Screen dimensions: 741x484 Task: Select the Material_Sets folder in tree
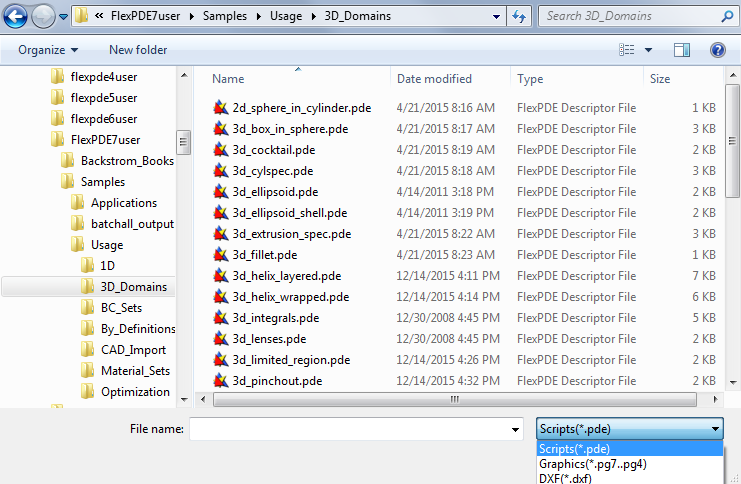tap(125, 371)
